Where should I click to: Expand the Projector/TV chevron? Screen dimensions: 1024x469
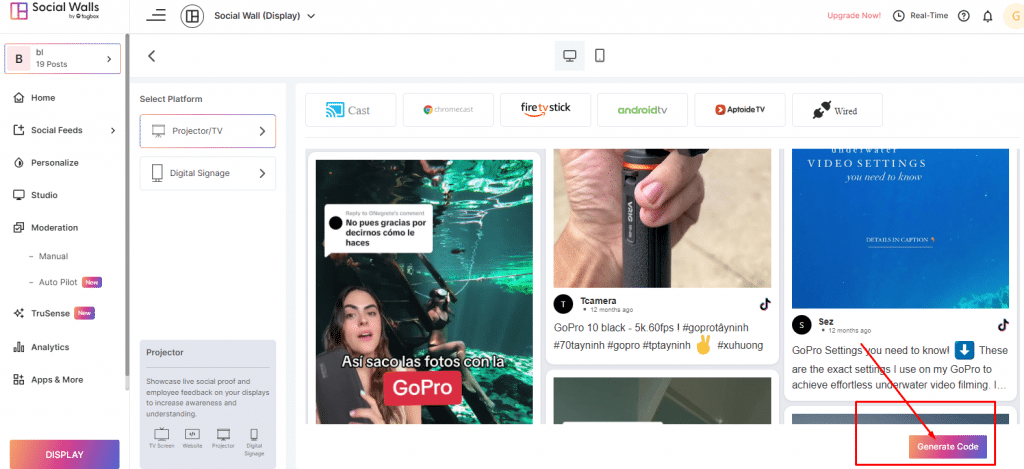point(263,131)
